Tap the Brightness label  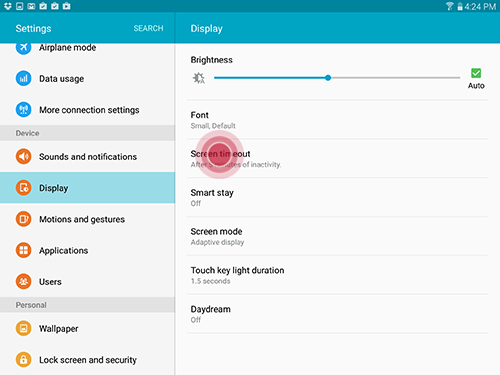(x=211, y=60)
